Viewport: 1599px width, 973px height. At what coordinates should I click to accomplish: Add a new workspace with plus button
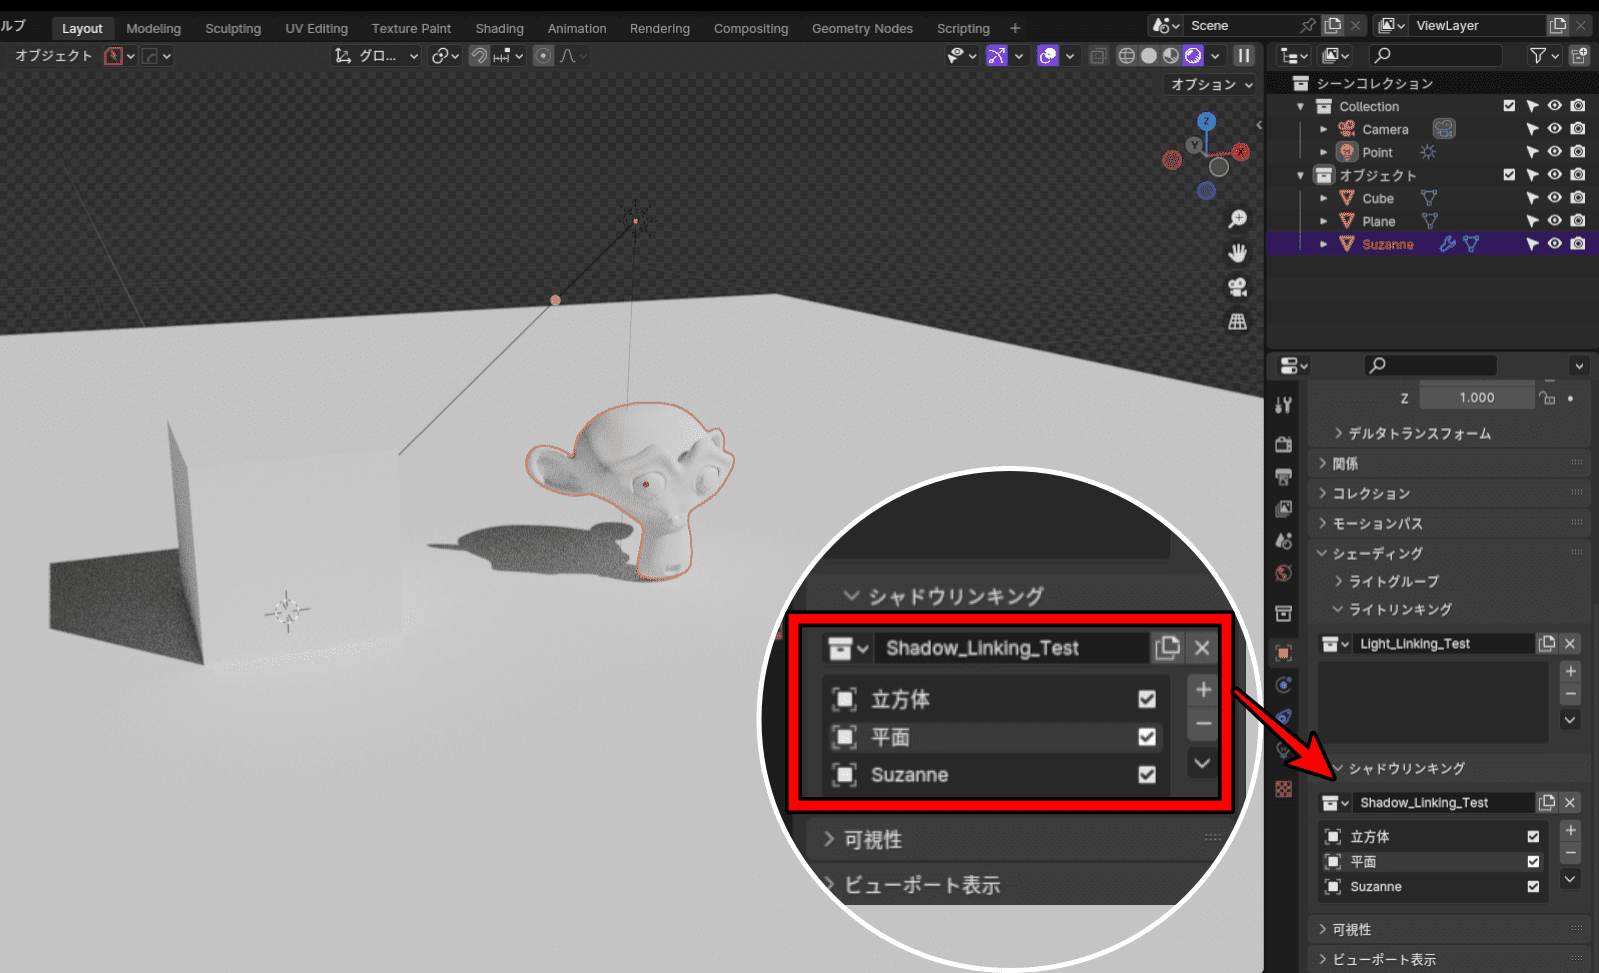coord(1015,28)
